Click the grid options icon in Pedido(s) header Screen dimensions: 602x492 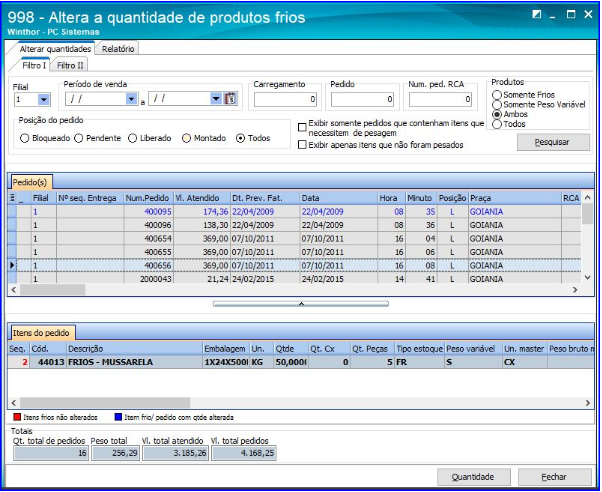point(12,198)
